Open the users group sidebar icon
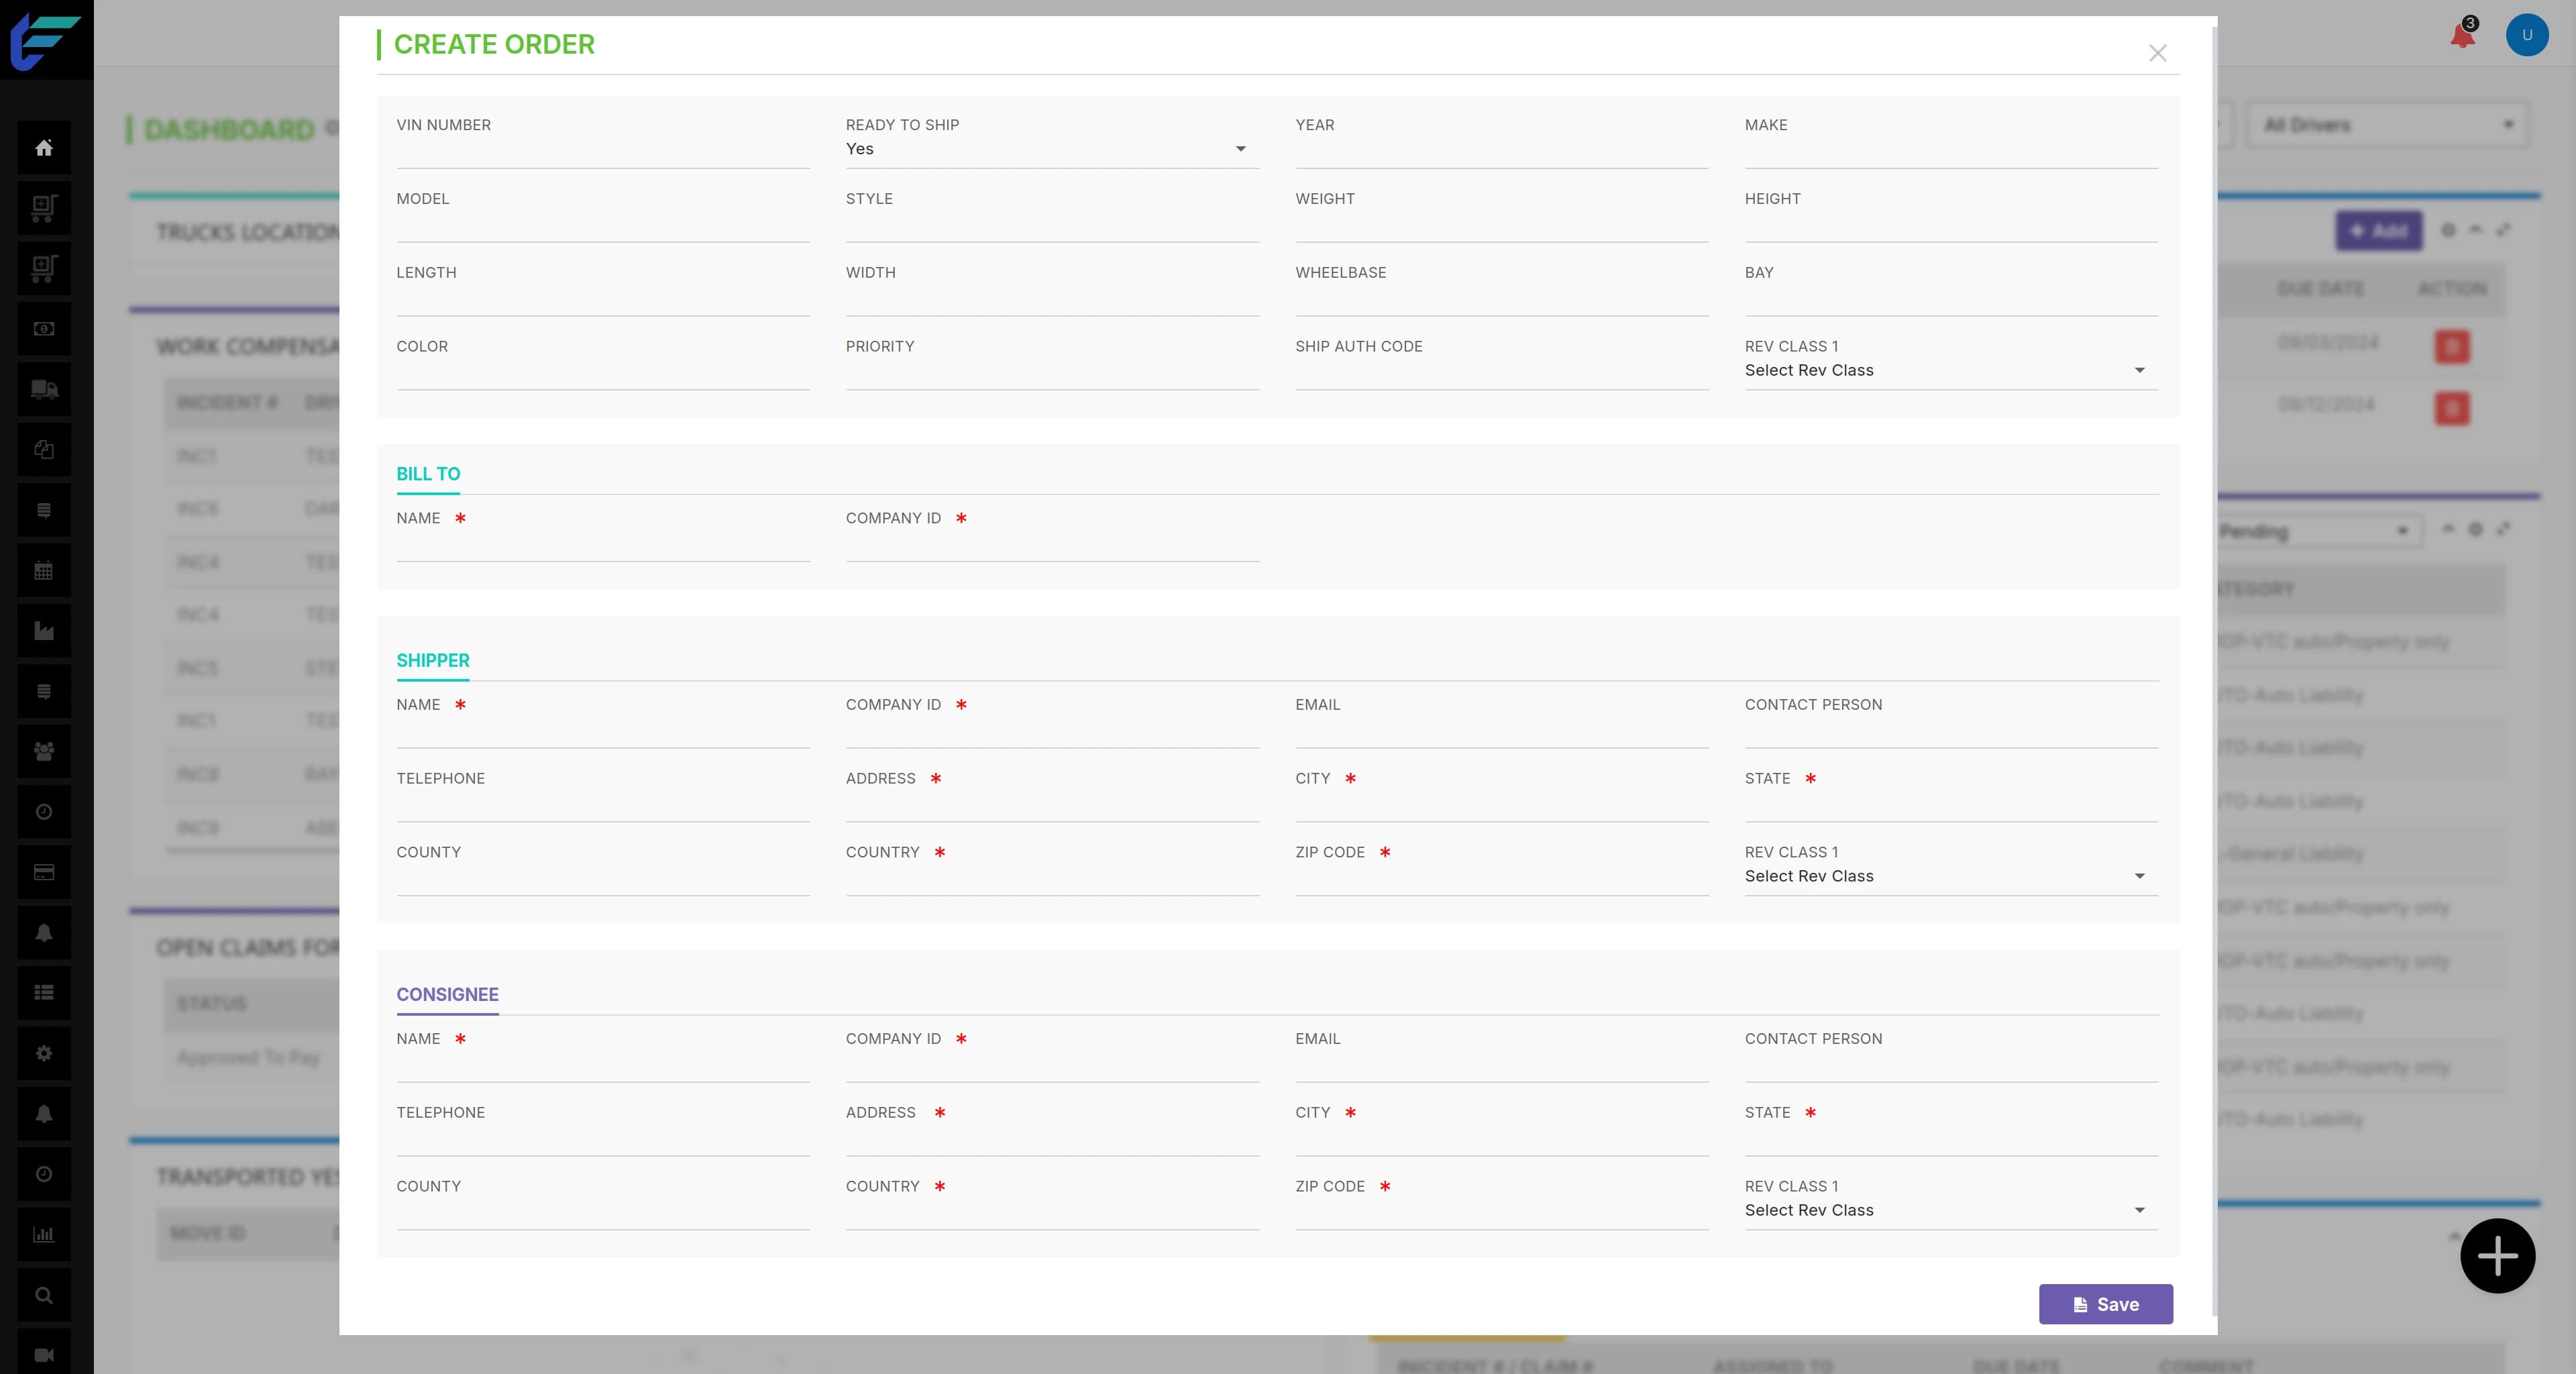Viewport: 2576px width, 1374px height. (x=44, y=751)
